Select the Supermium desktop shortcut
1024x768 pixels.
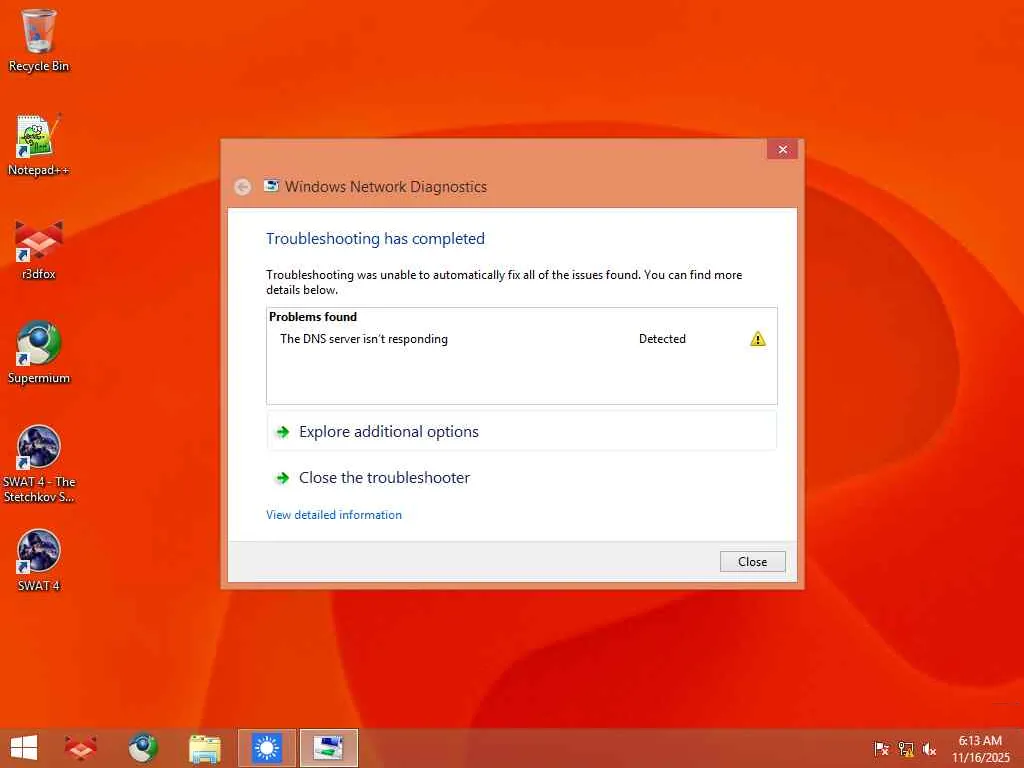point(39,353)
